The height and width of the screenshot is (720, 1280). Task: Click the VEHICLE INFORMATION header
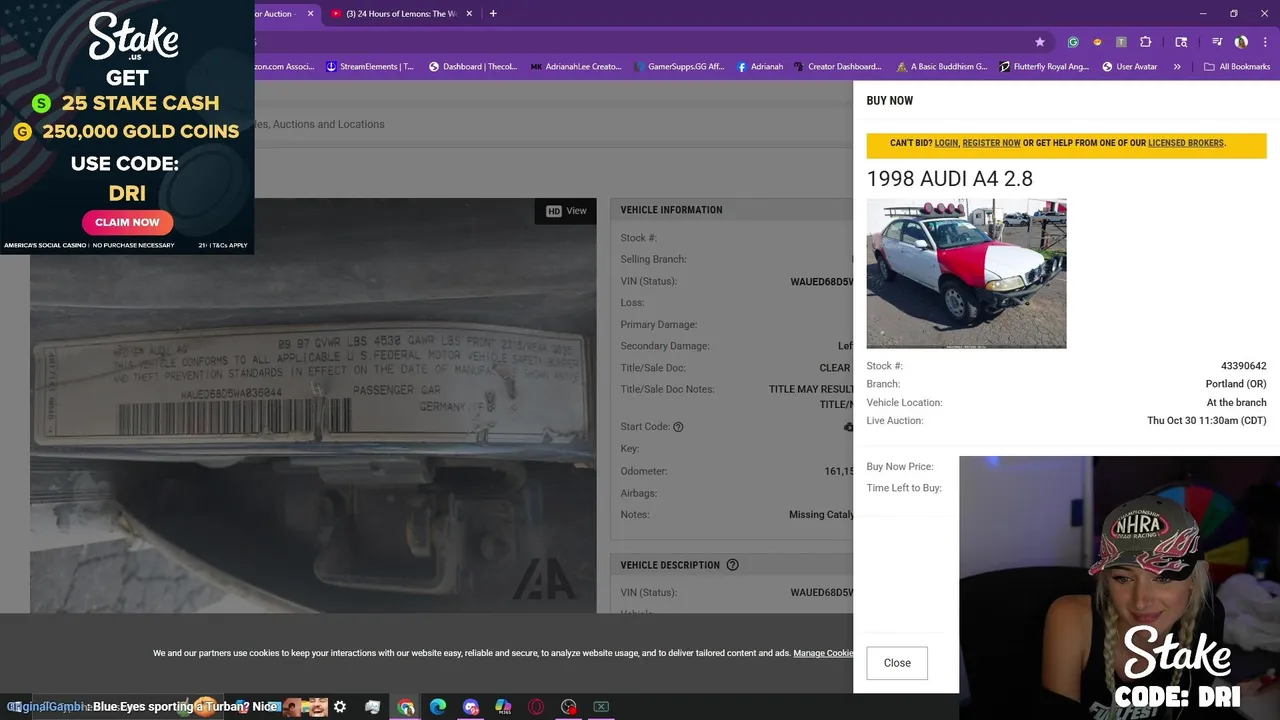(671, 210)
